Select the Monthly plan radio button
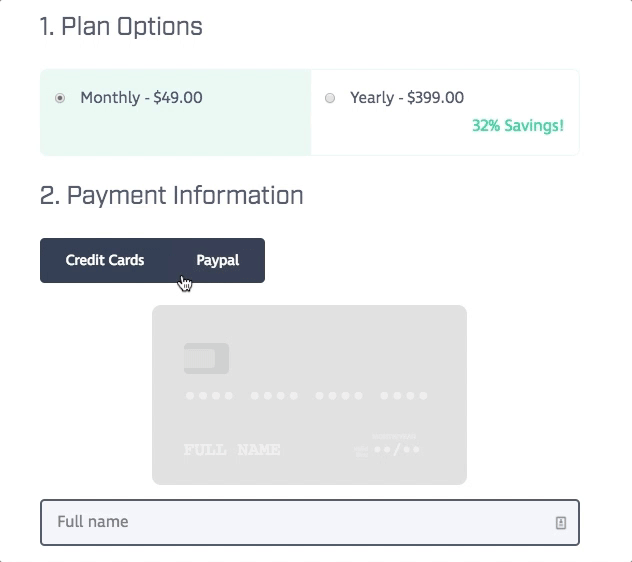Viewport: 632px width, 562px height. [60, 98]
